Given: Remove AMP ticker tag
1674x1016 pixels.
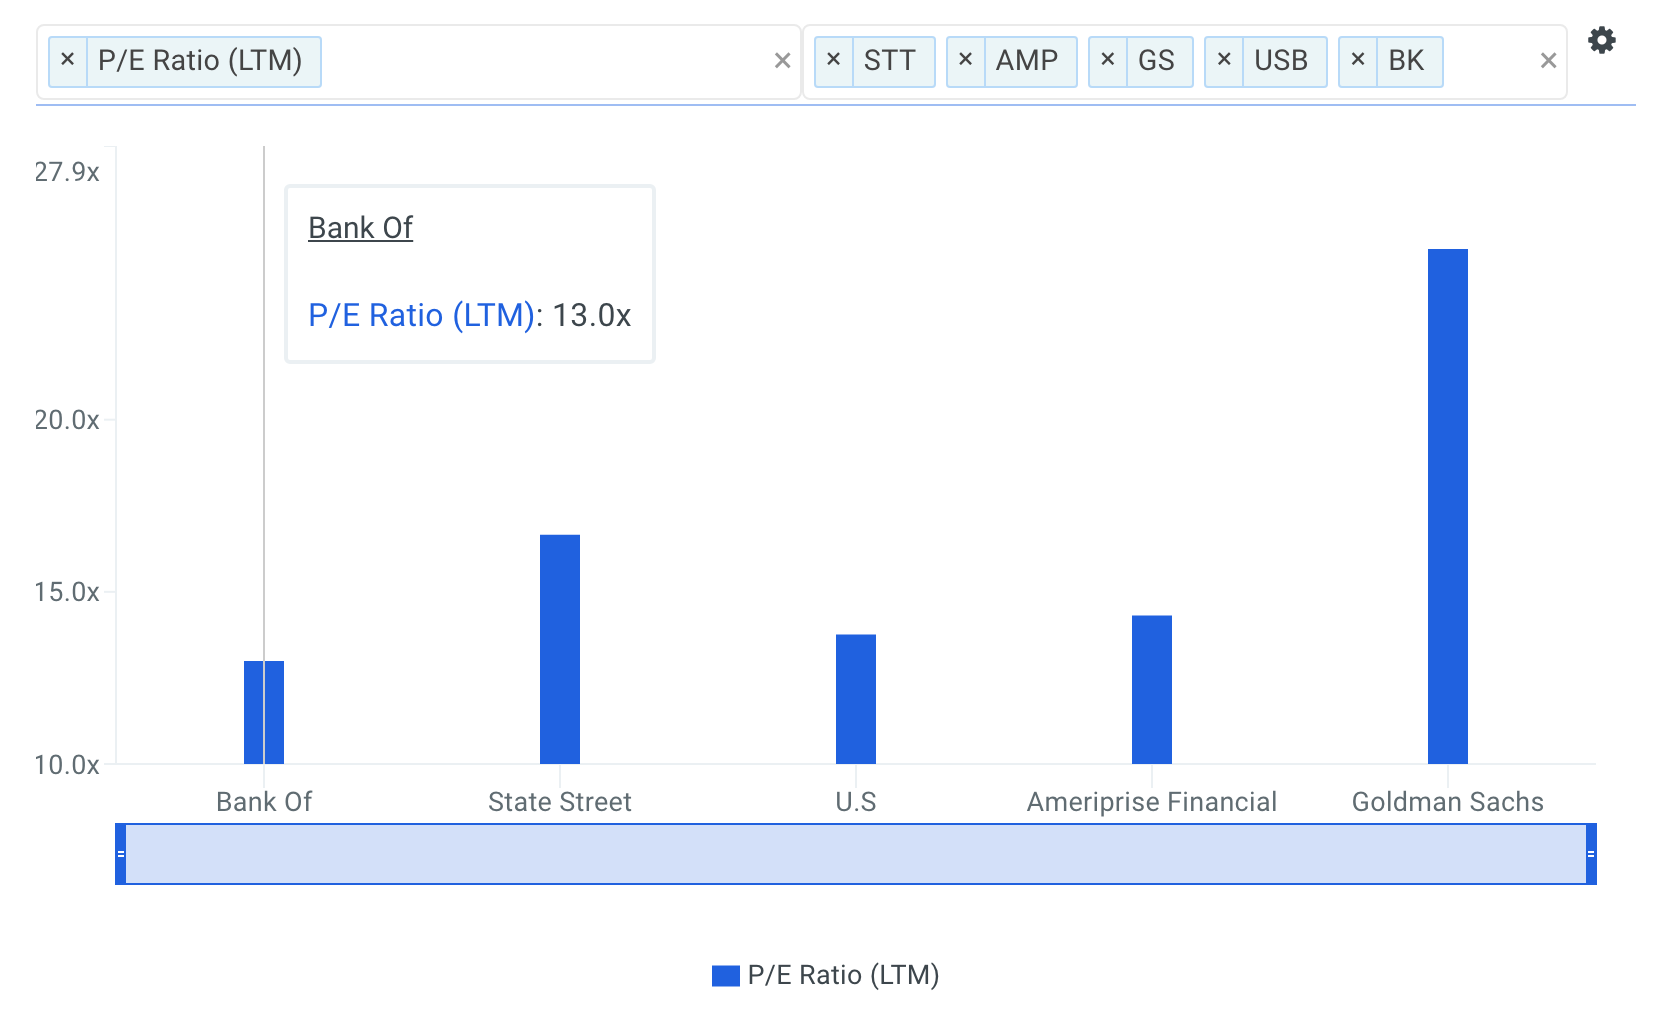Looking at the screenshot, I should 965,61.
